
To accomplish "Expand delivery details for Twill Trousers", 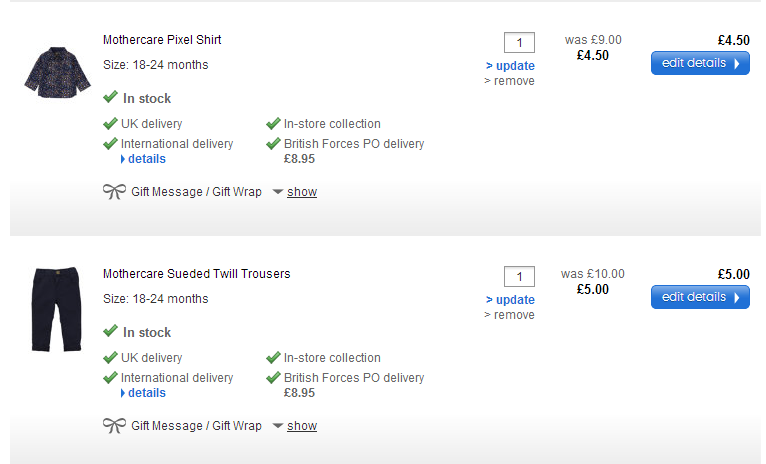I will [143, 393].
